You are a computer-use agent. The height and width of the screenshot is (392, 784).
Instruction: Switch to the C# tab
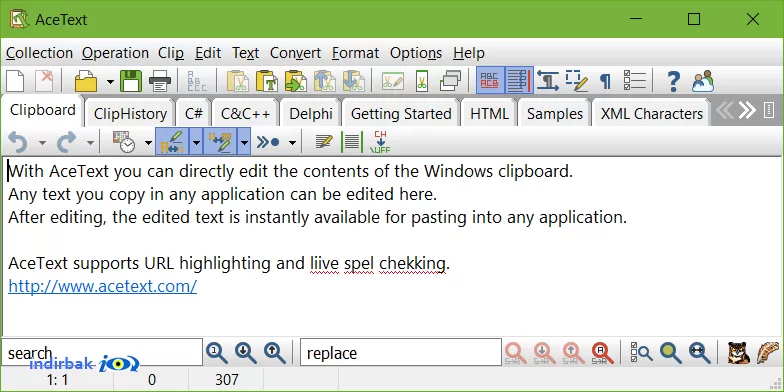click(194, 114)
